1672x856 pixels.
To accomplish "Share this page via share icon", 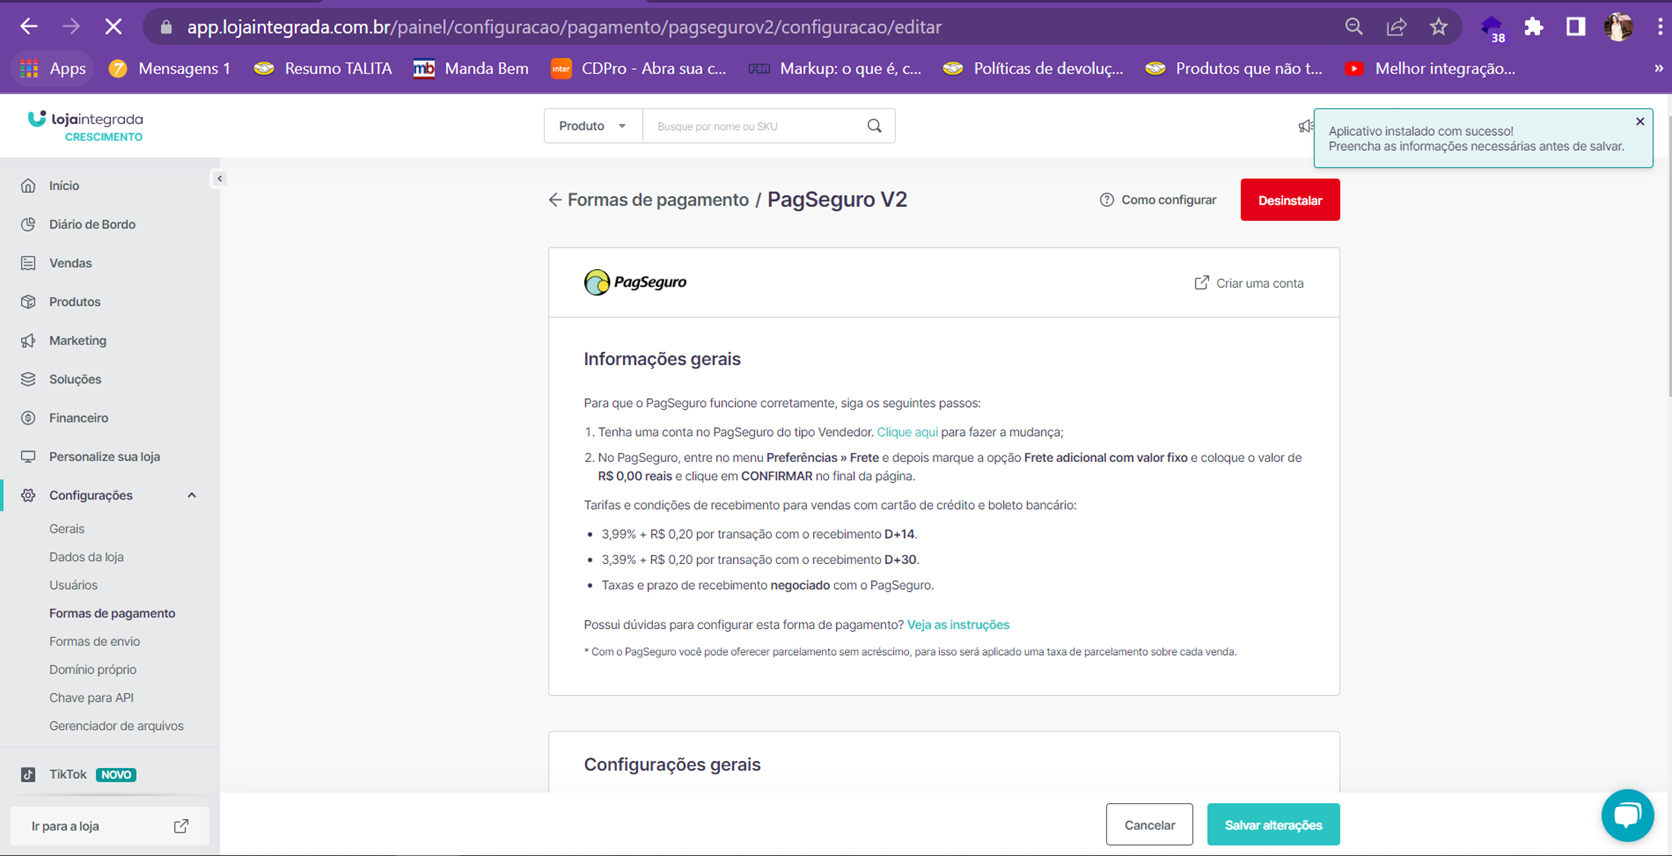I will 1396,27.
